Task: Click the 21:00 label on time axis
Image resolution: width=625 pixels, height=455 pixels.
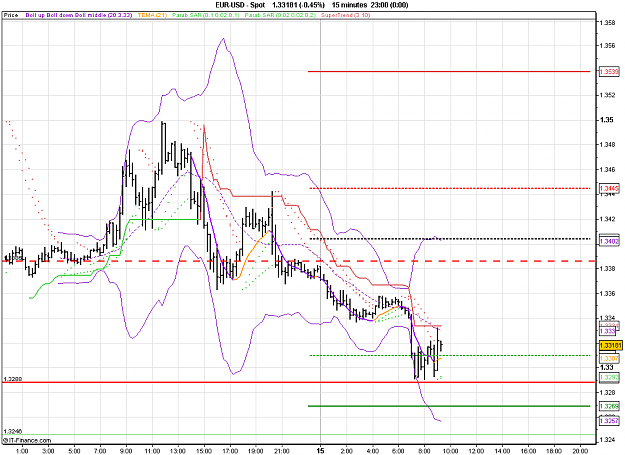Action: (x=281, y=451)
